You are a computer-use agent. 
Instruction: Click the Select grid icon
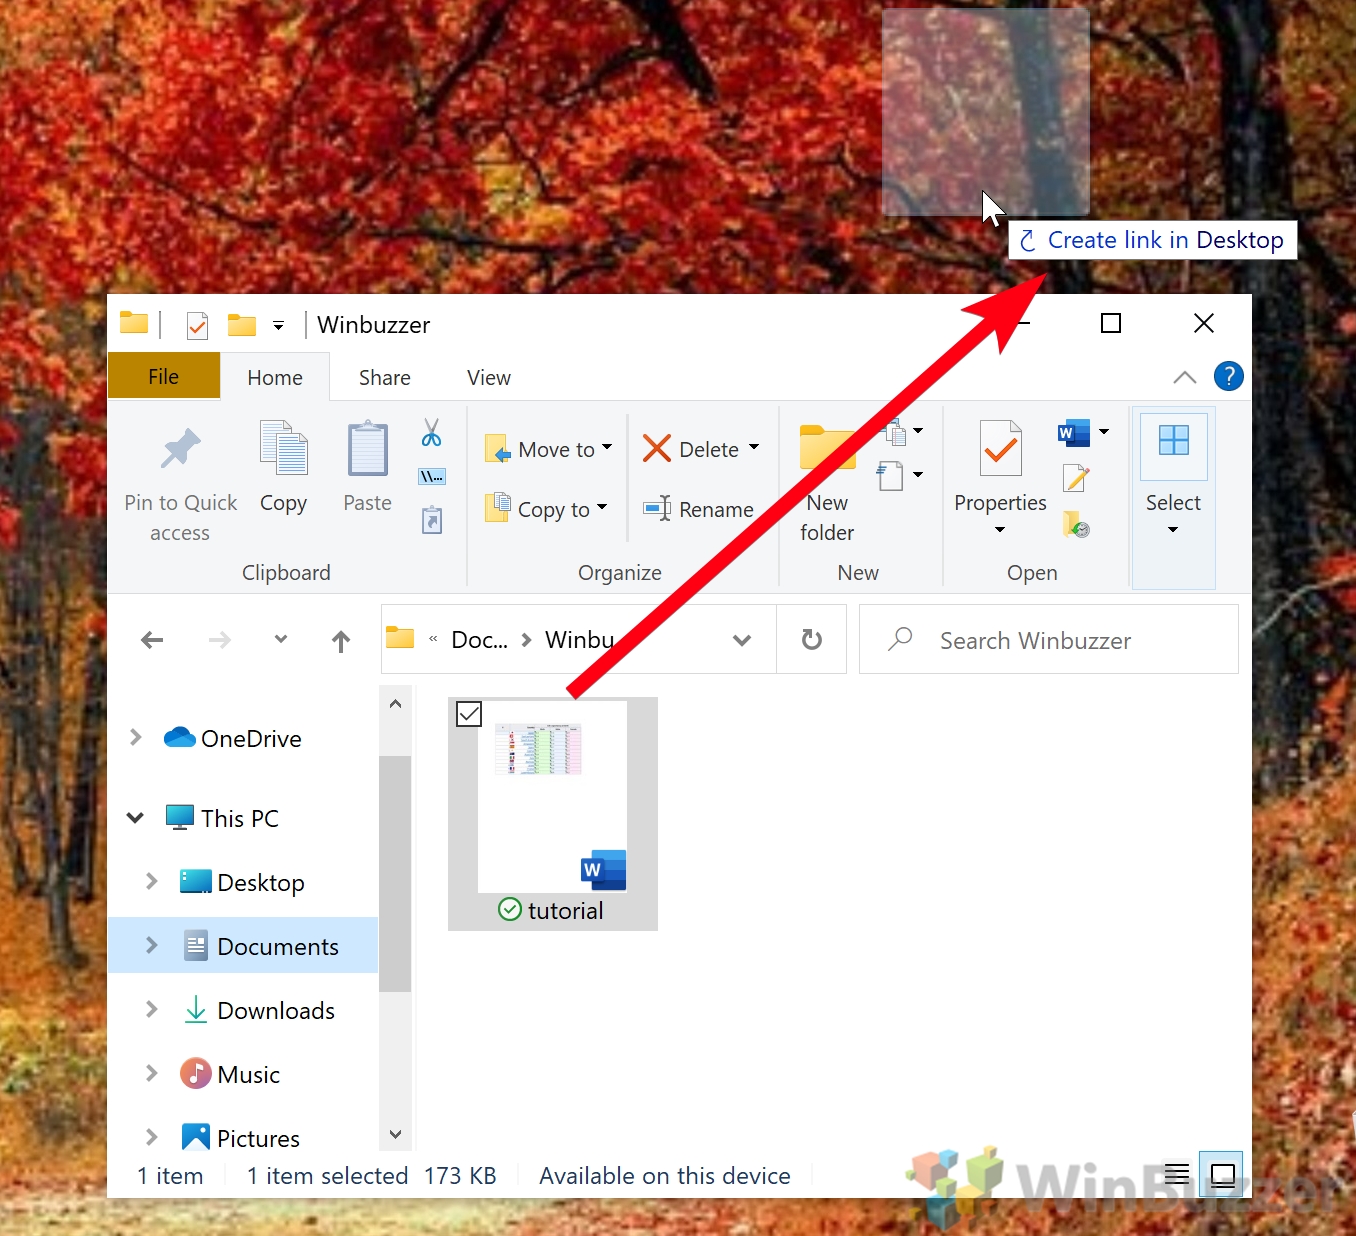point(1173,440)
